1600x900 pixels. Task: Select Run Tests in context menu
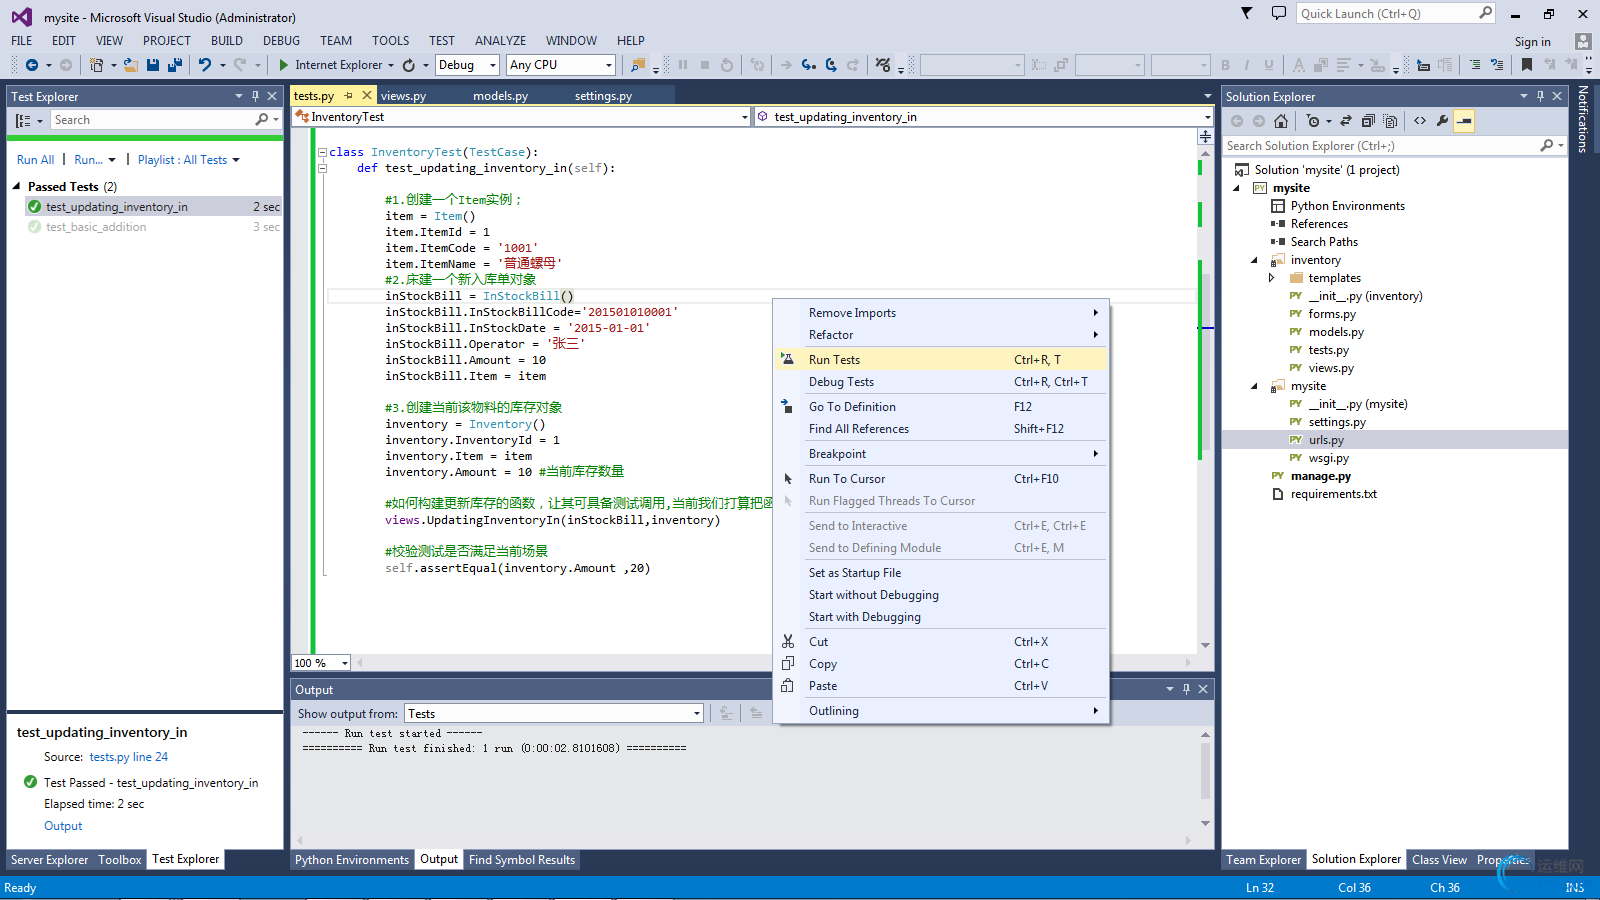click(941, 359)
